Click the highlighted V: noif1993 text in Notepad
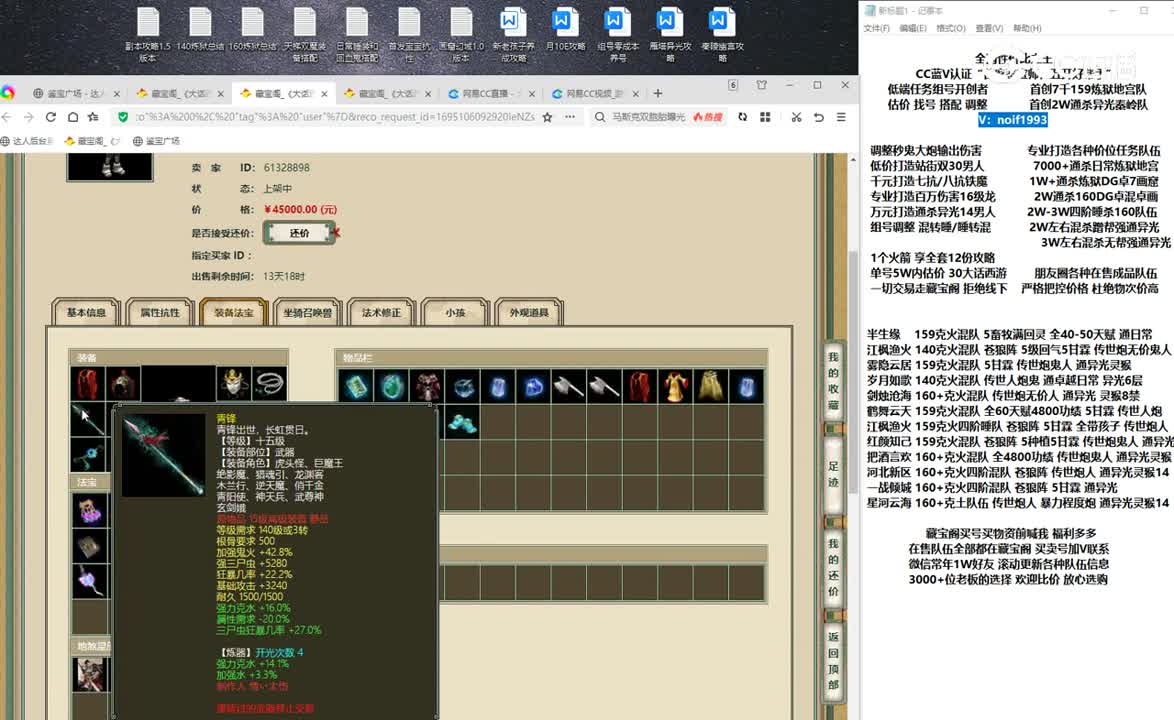This screenshot has height=720, width=1174. (x=1013, y=120)
